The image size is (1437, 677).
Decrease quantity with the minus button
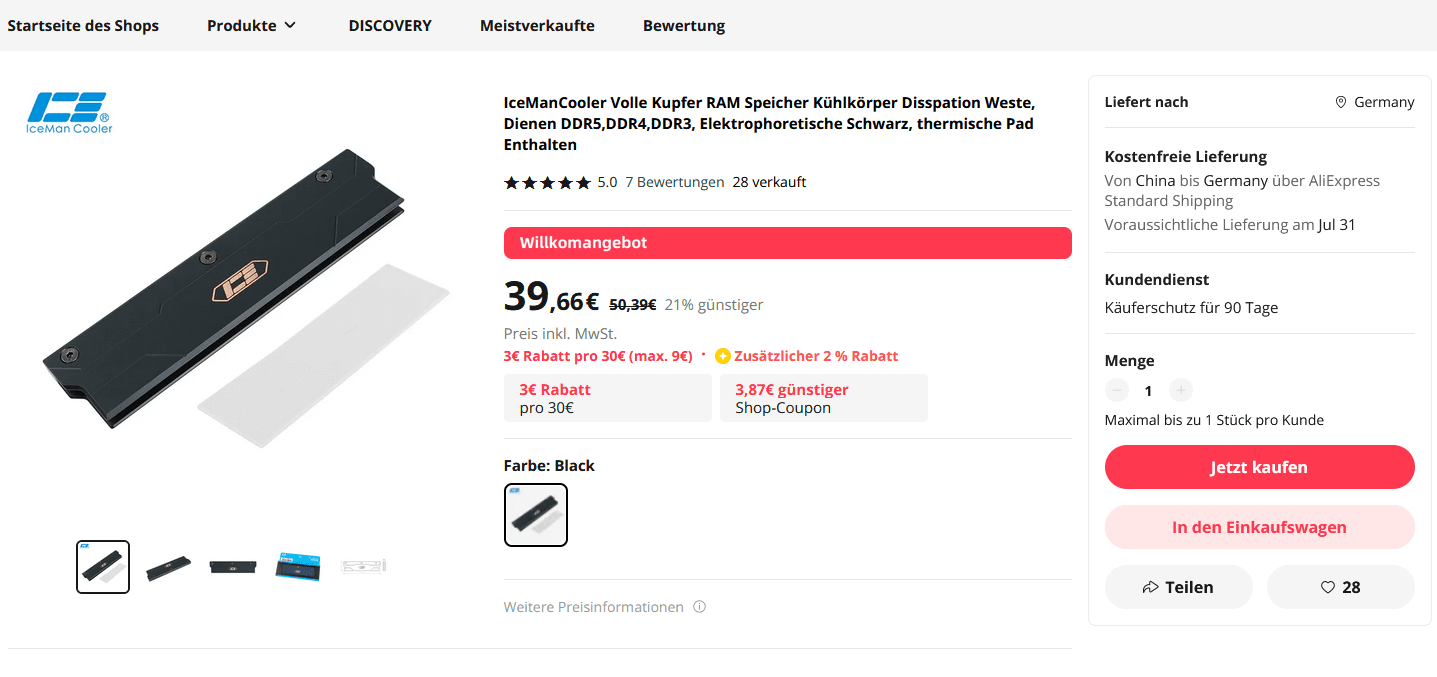tap(1118, 391)
